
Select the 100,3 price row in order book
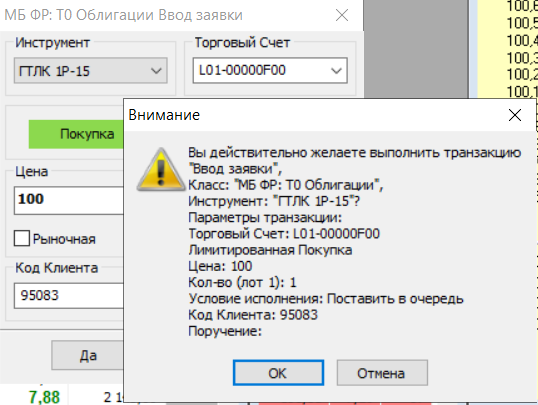[x=522, y=58]
